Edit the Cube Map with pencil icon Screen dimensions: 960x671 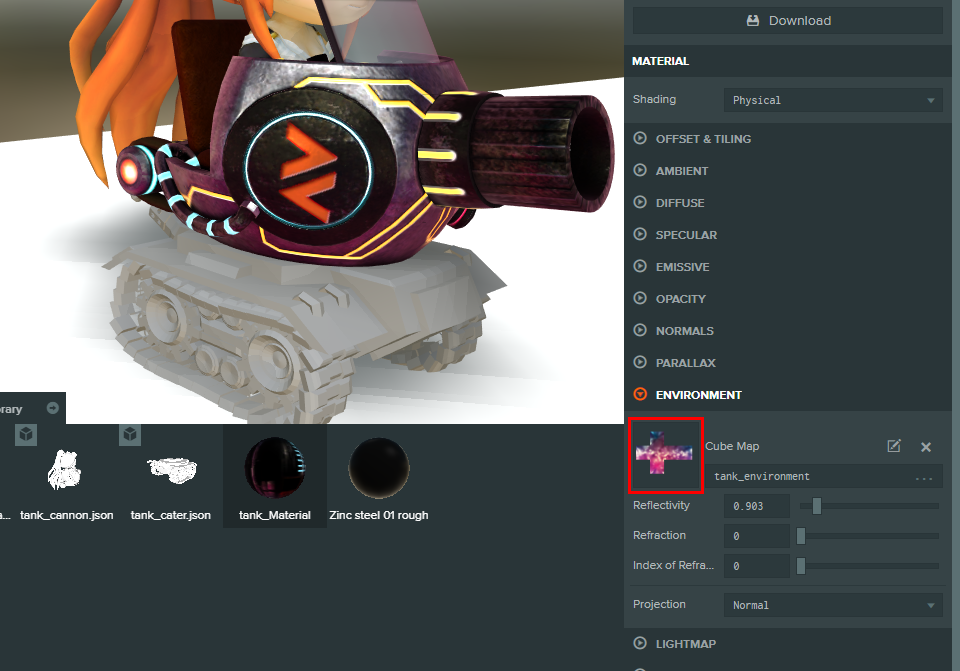894,446
